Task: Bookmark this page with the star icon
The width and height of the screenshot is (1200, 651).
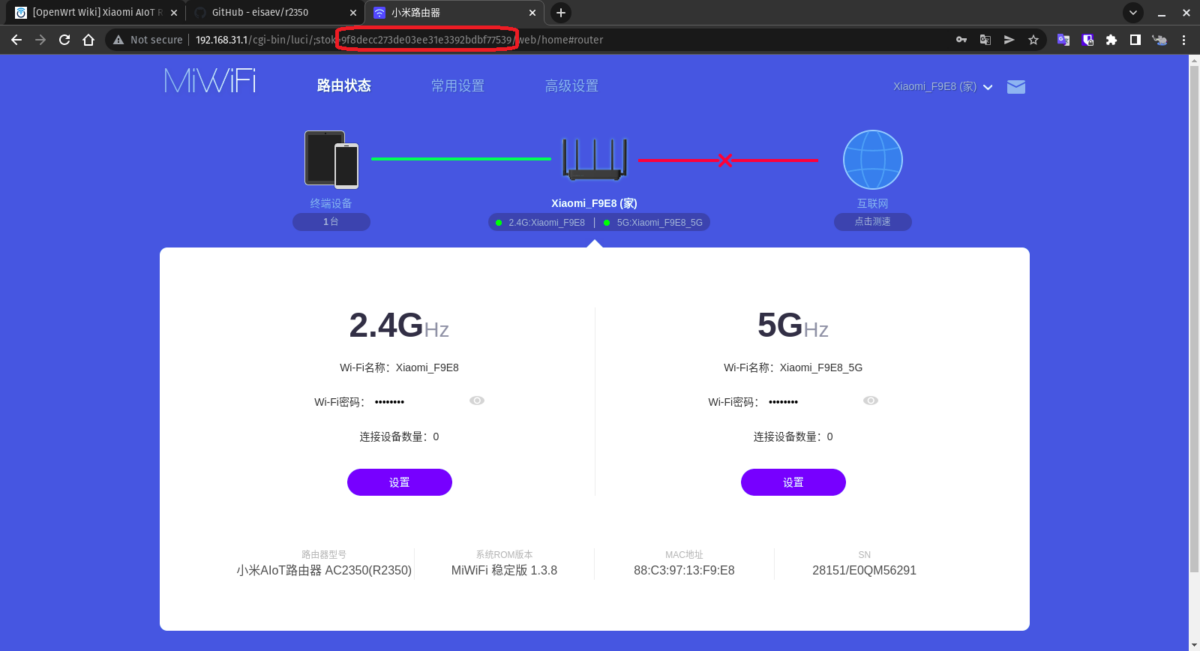Action: 1033,40
